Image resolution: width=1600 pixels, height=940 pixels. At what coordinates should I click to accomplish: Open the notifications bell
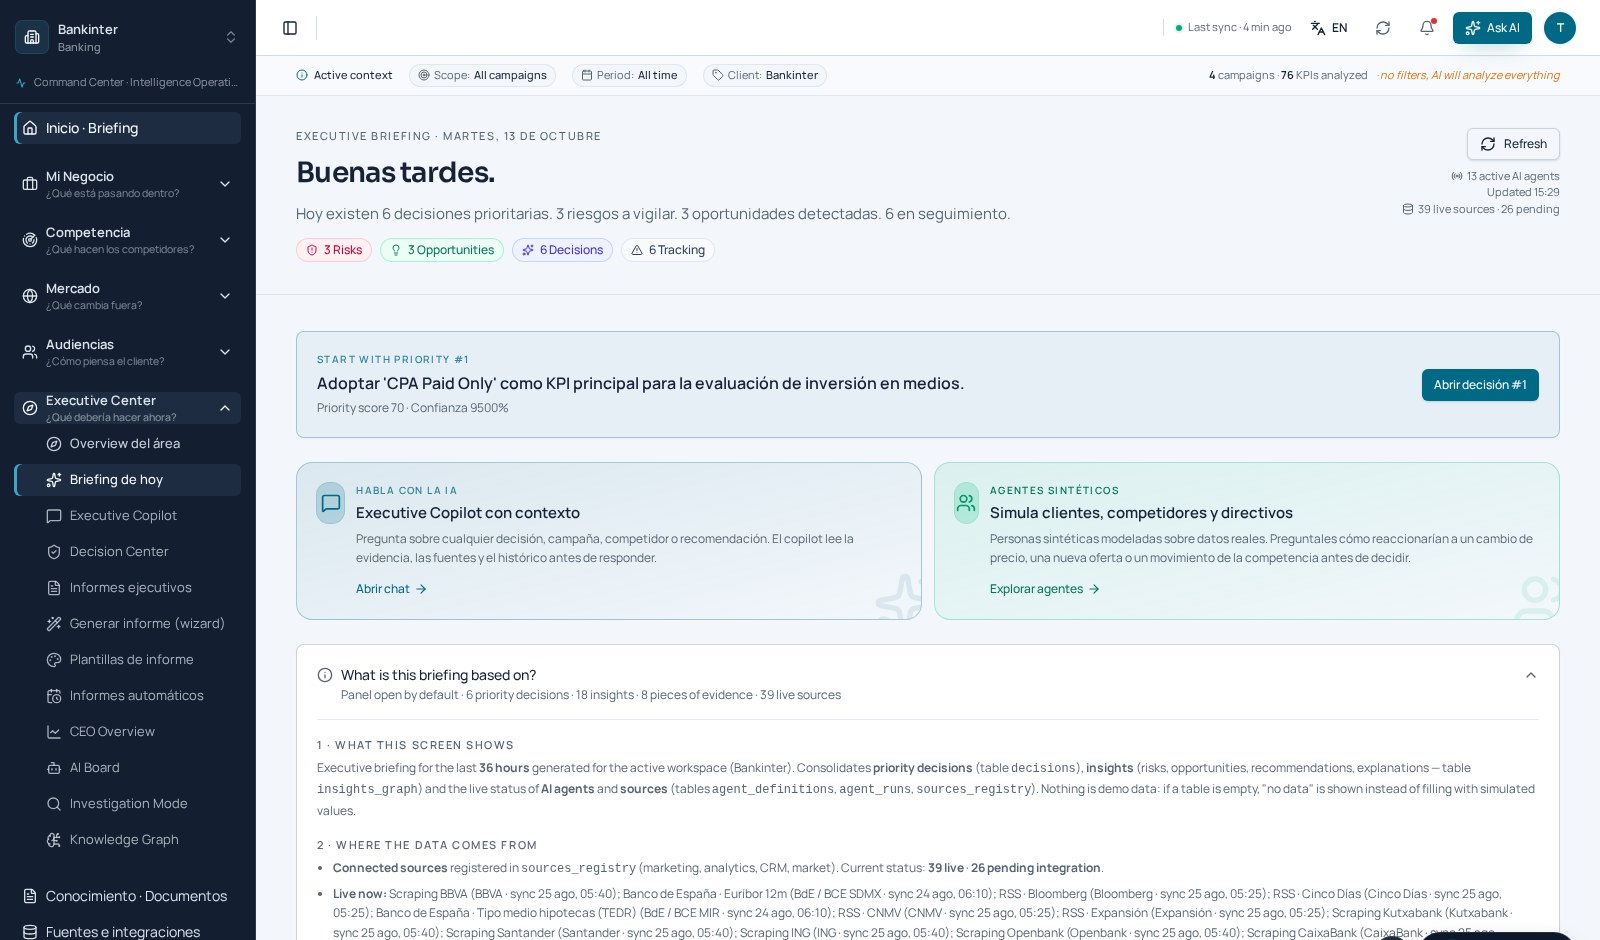tap(1427, 28)
